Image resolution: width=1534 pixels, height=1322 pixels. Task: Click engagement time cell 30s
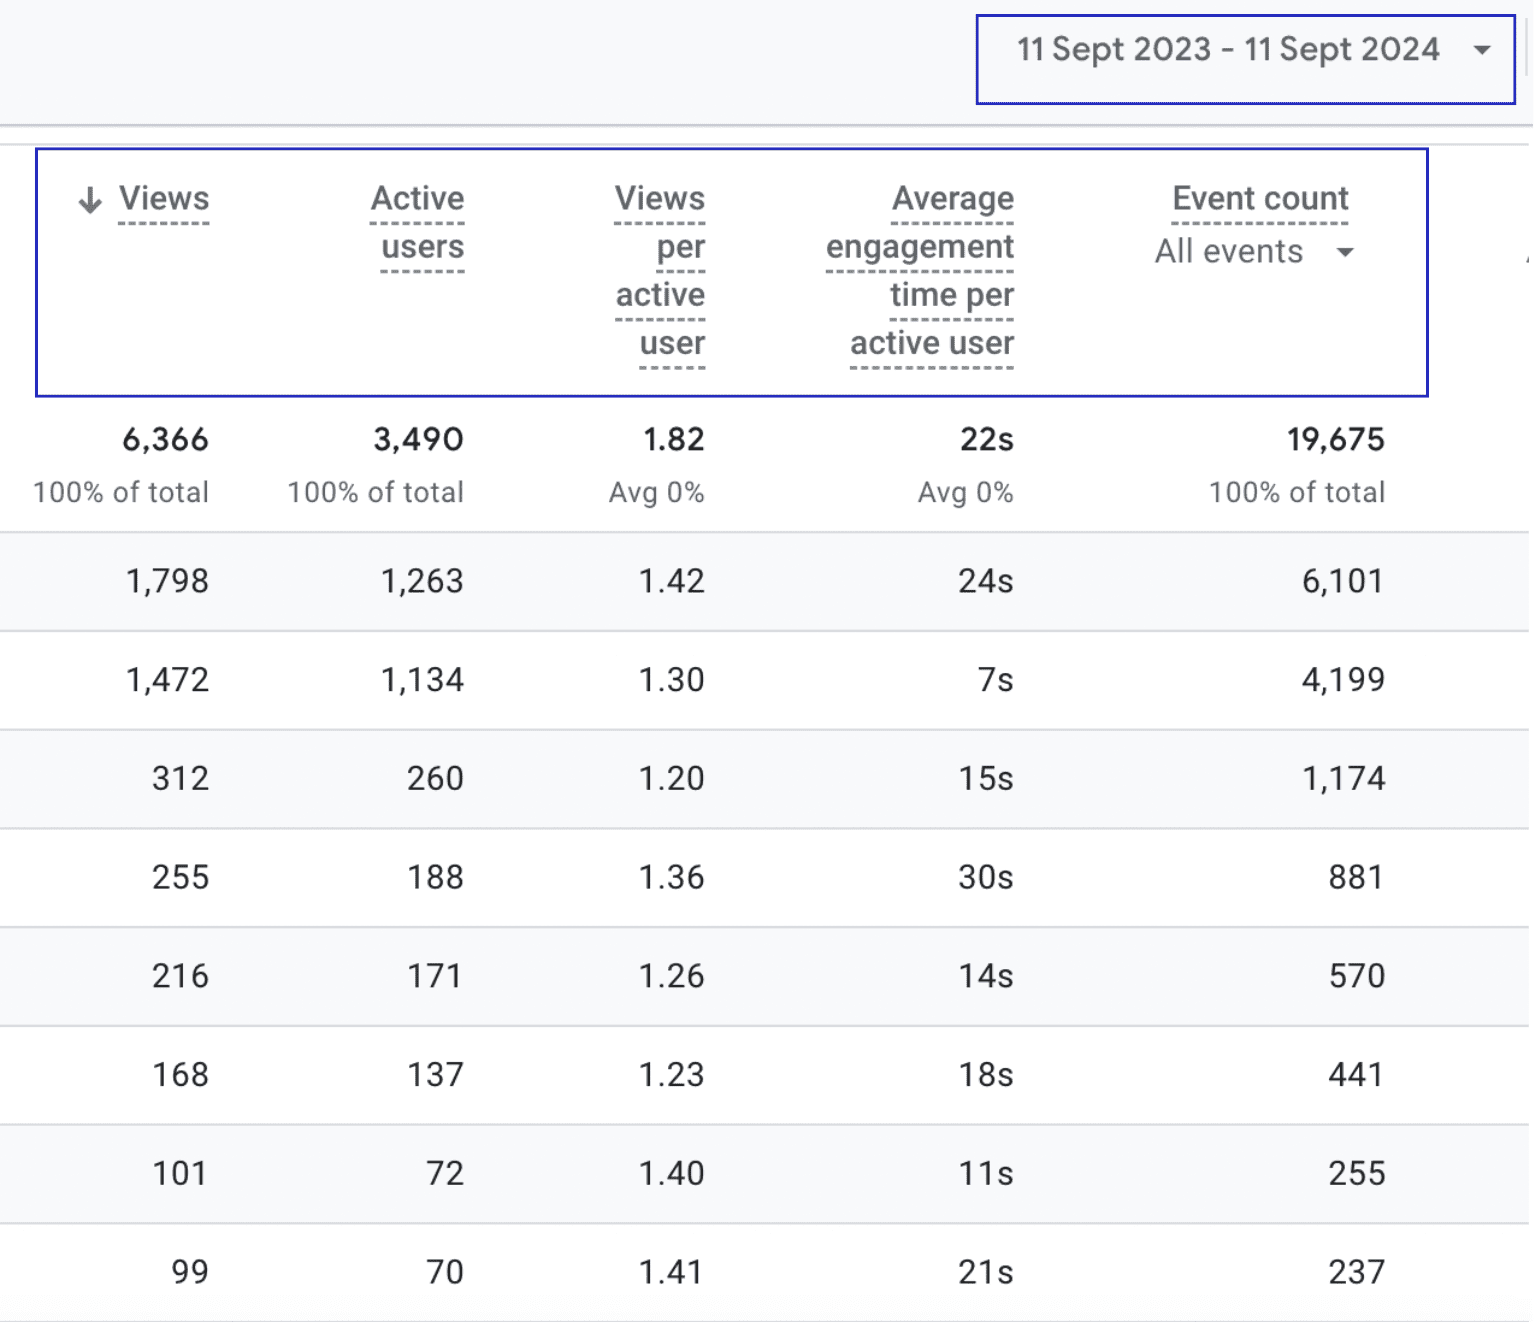pyautogui.click(x=986, y=877)
